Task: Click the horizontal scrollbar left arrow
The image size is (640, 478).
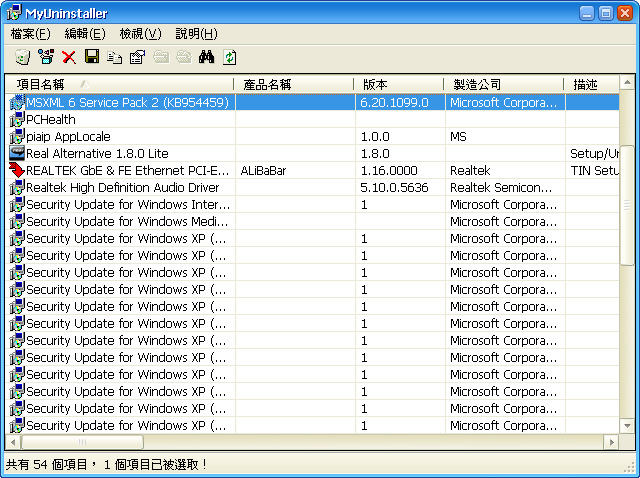Action: 13,442
